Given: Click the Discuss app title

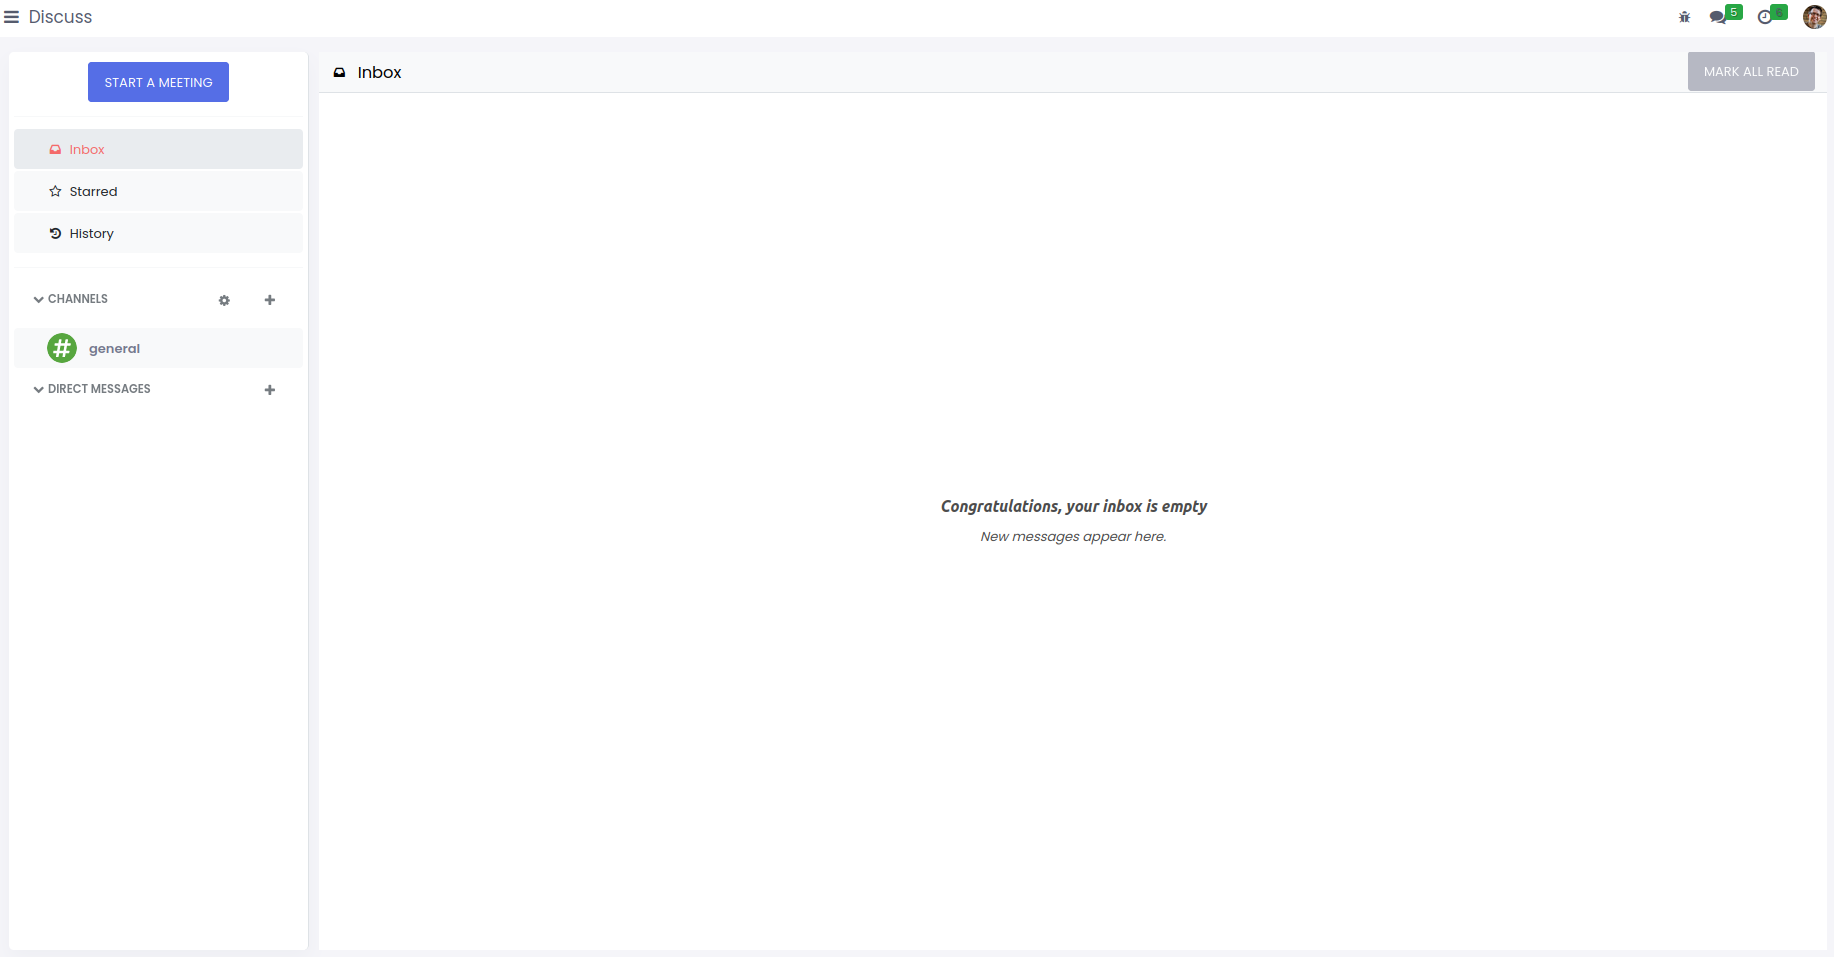Looking at the screenshot, I should click(60, 17).
